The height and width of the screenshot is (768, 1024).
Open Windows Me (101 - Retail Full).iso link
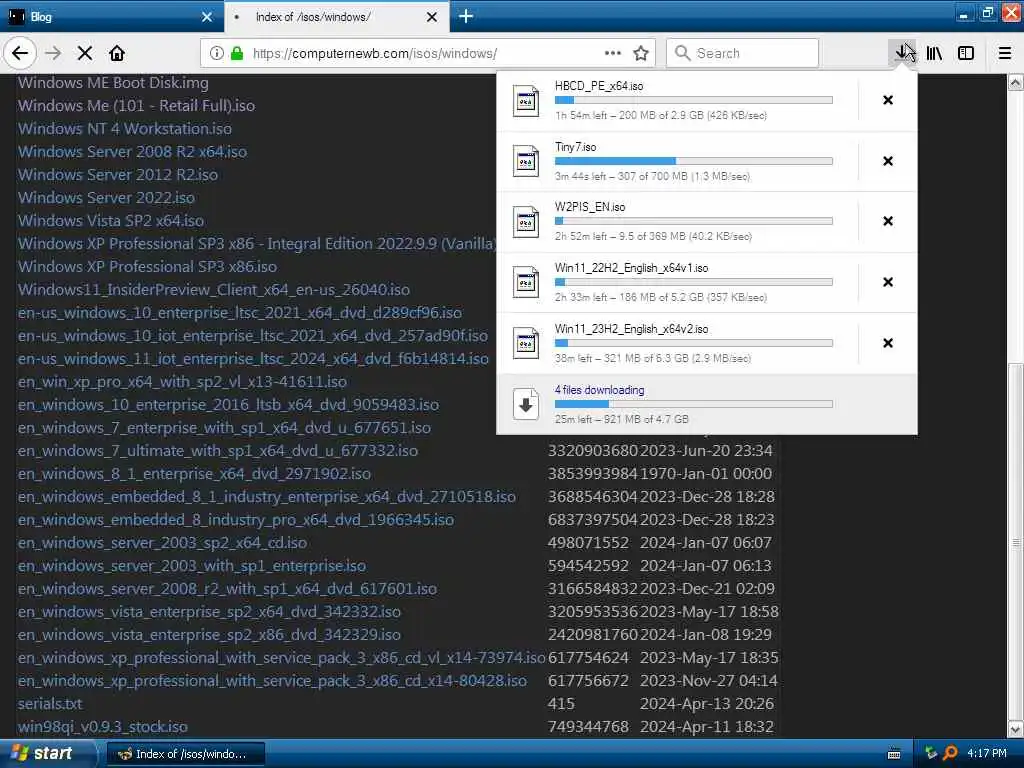pyautogui.click(x=136, y=106)
